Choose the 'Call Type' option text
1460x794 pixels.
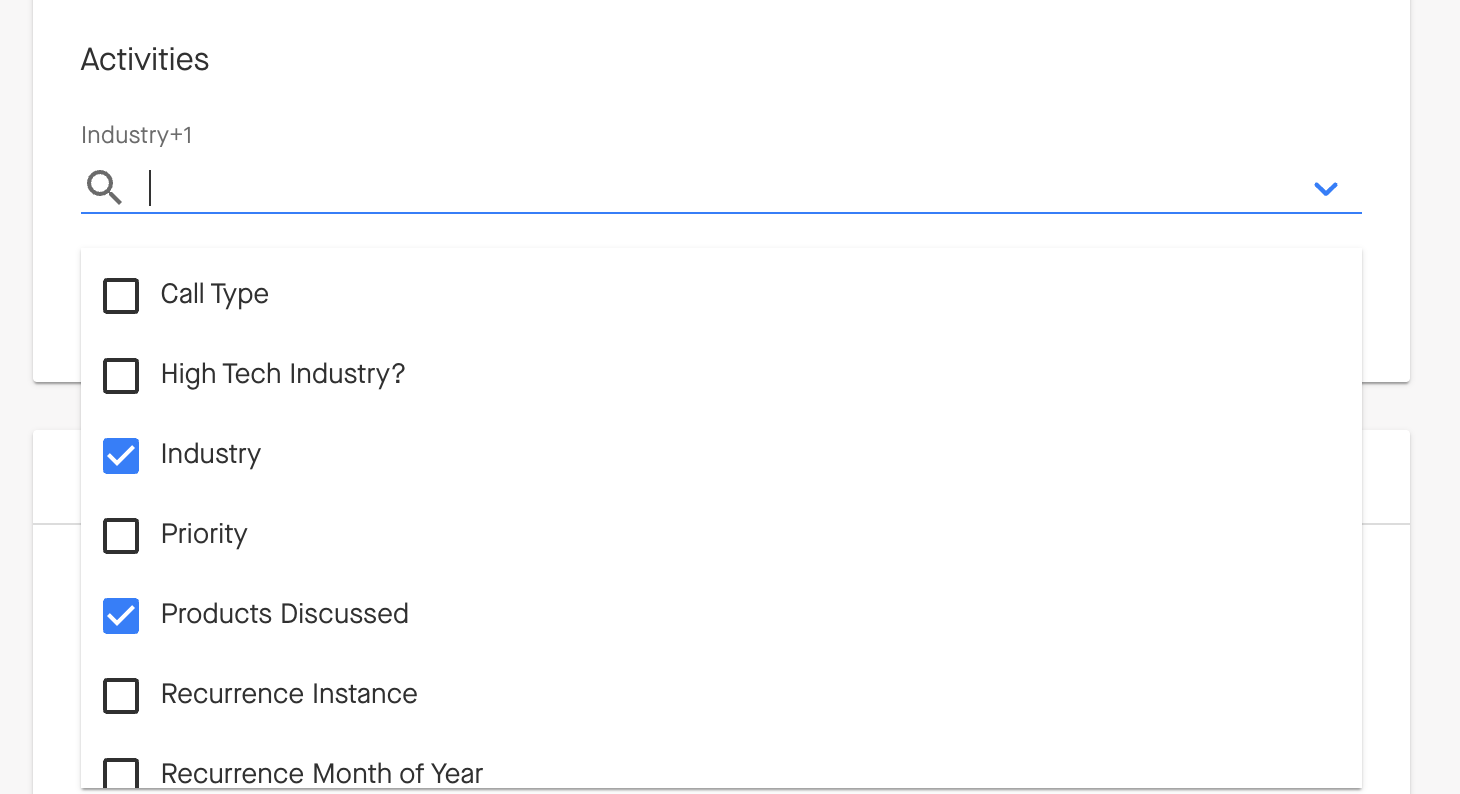[x=214, y=294]
